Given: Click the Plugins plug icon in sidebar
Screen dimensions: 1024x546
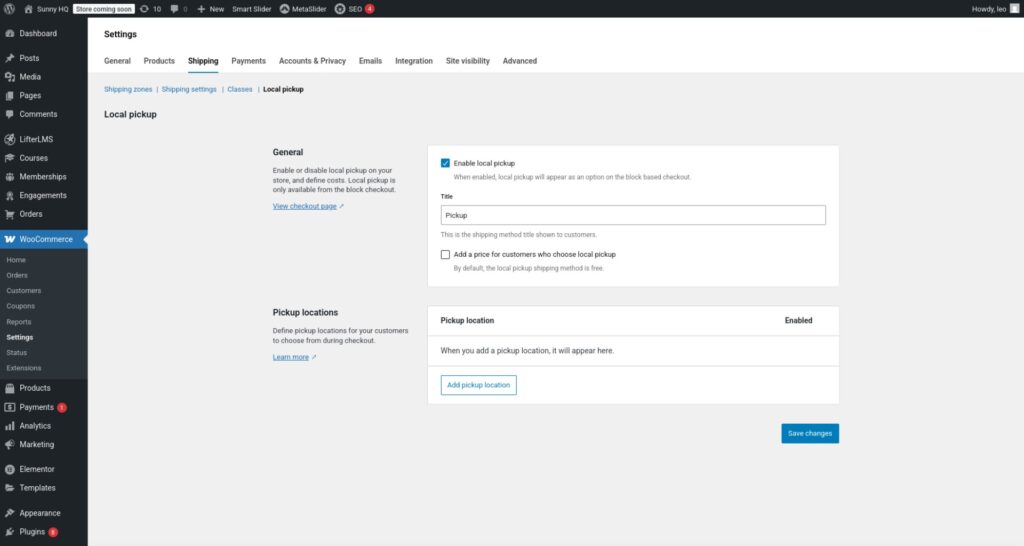Looking at the screenshot, I should tap(10, 532).
